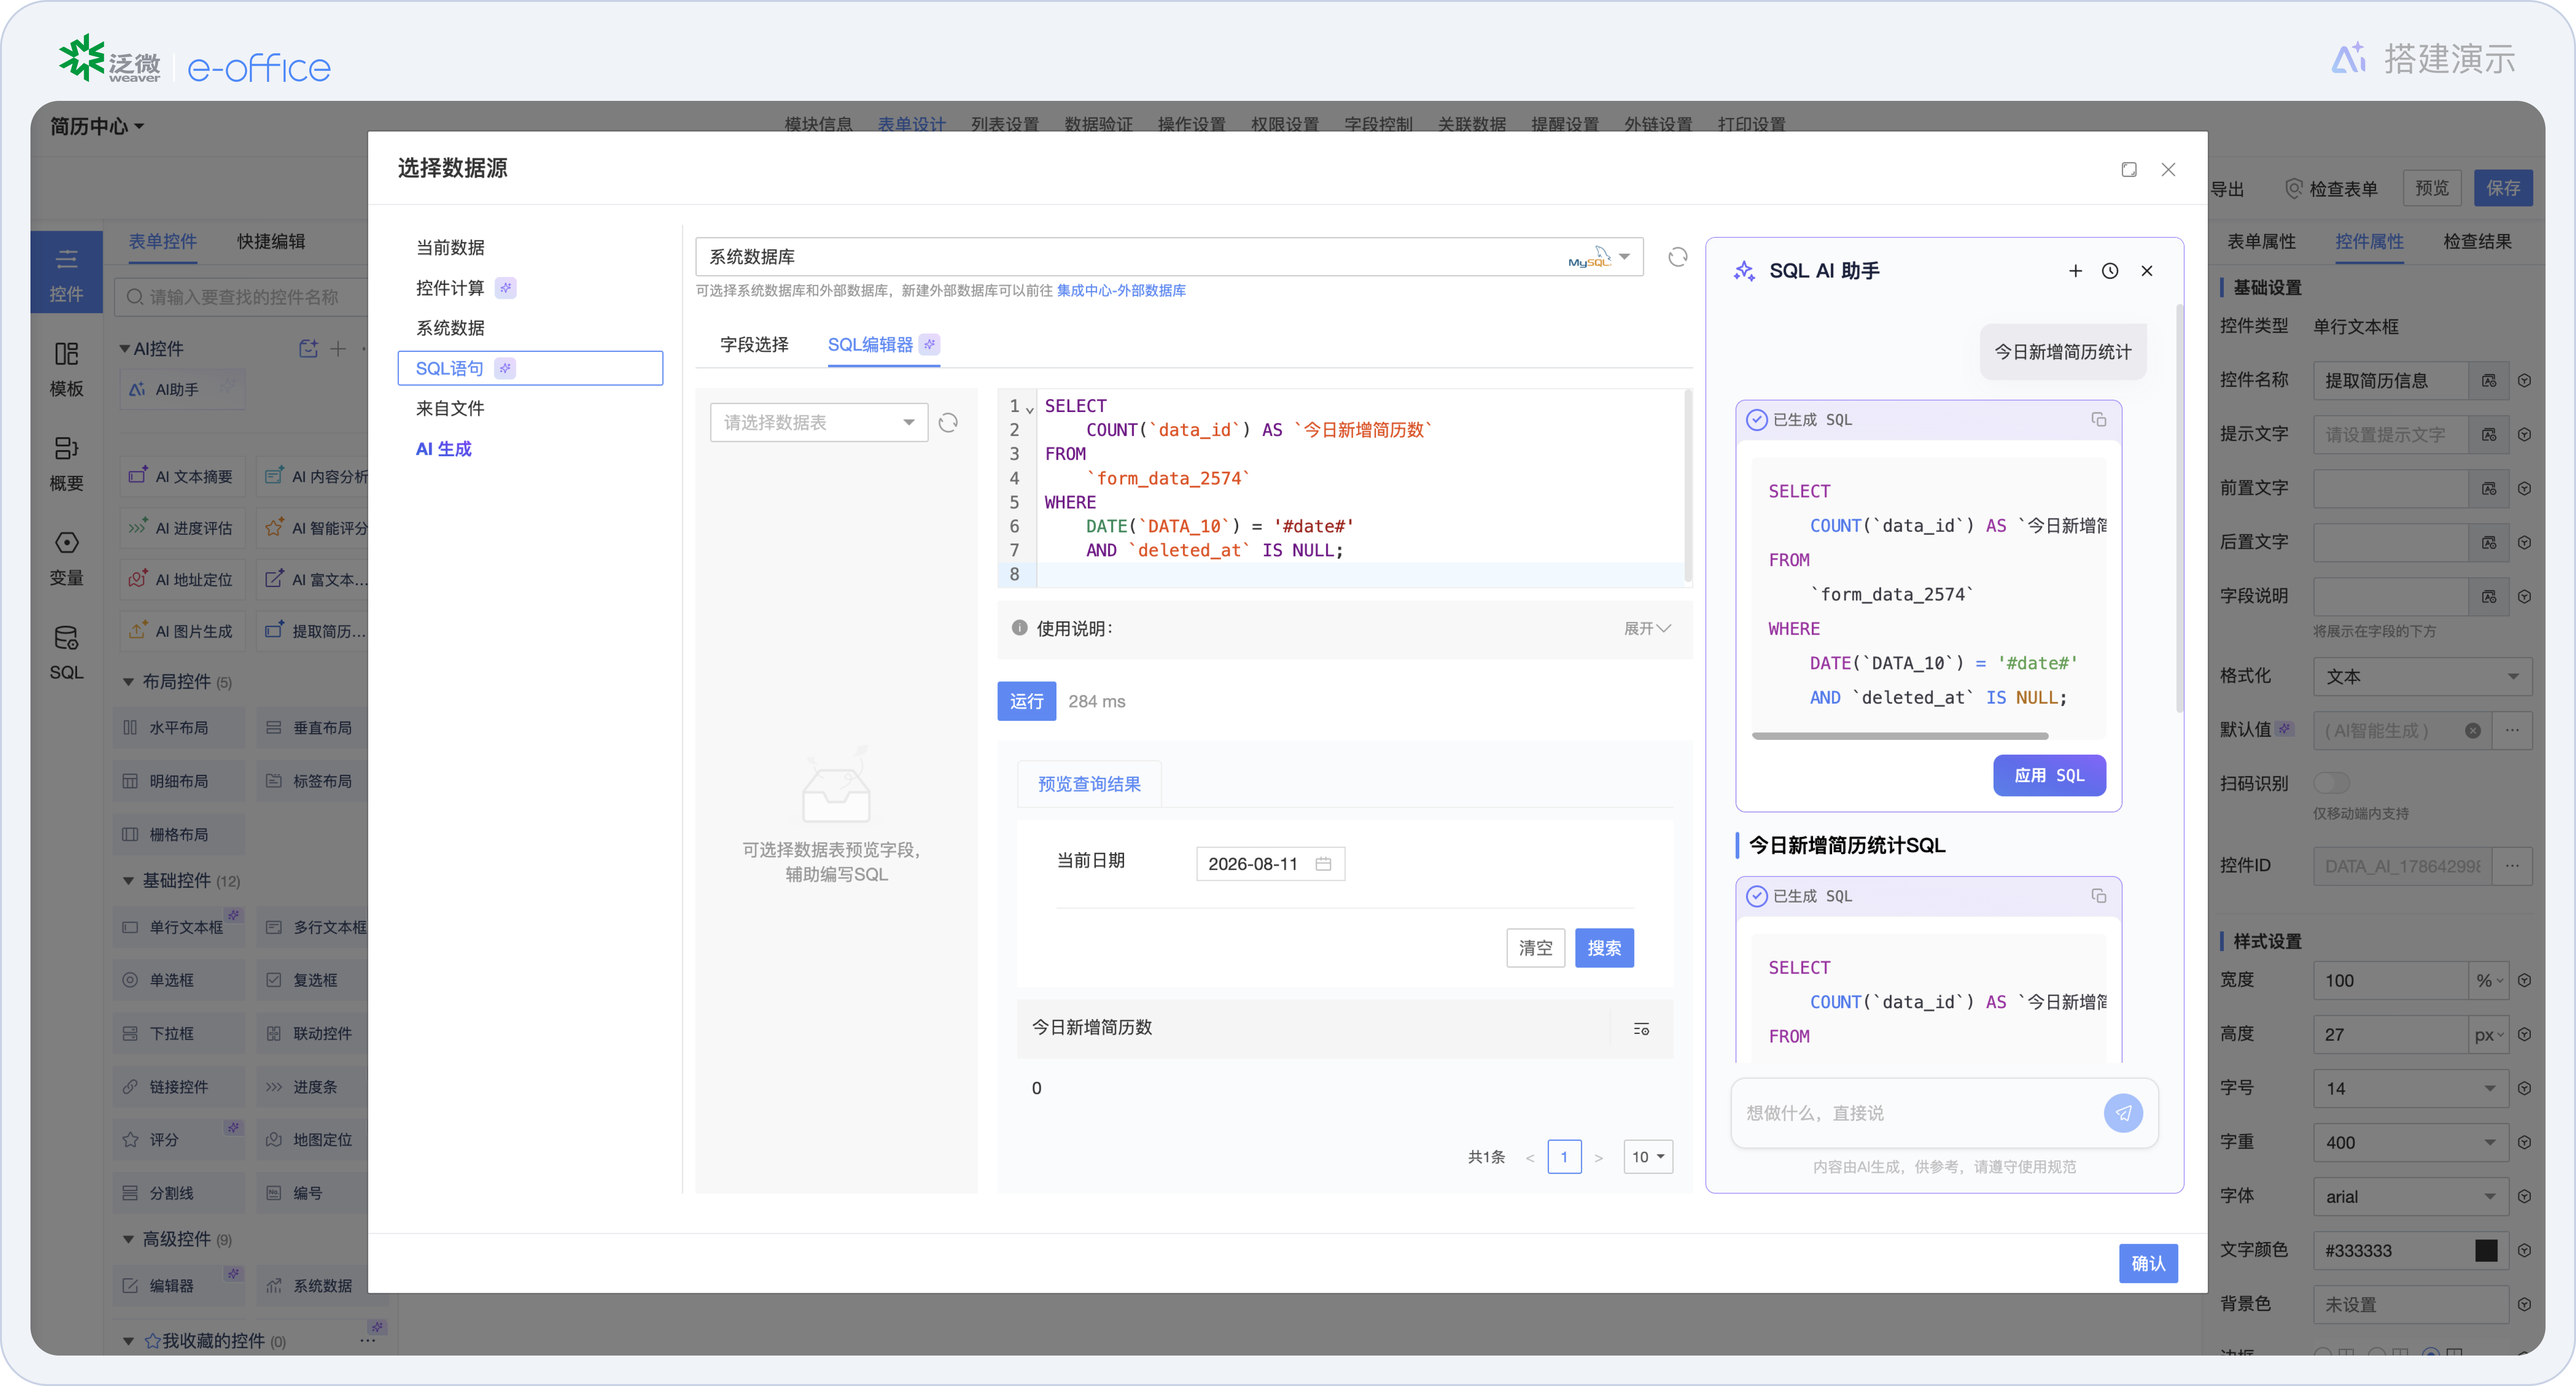Refresh the database list next to 系统数据库
The image size is (2576, 1386).
(x=1677, y=257)
